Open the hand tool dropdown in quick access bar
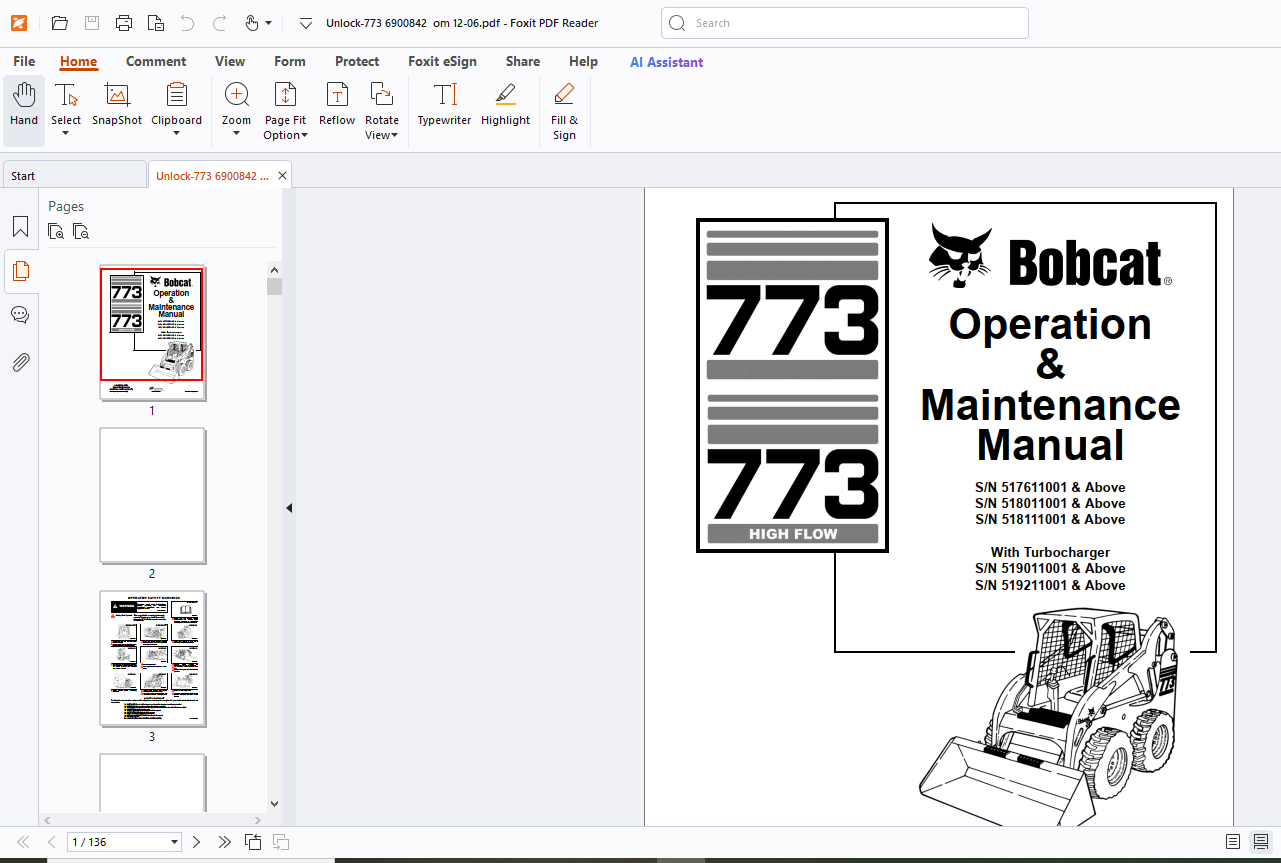 [268, 23]
